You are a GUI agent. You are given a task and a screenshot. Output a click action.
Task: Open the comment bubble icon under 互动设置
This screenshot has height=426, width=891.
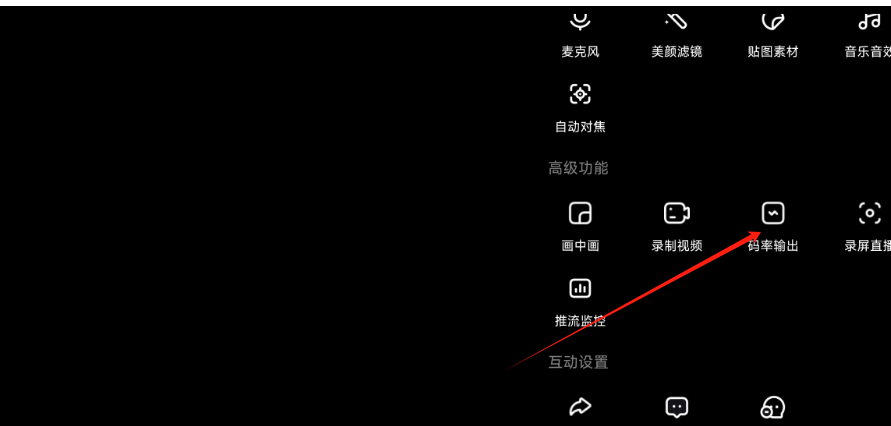point(677,408)
